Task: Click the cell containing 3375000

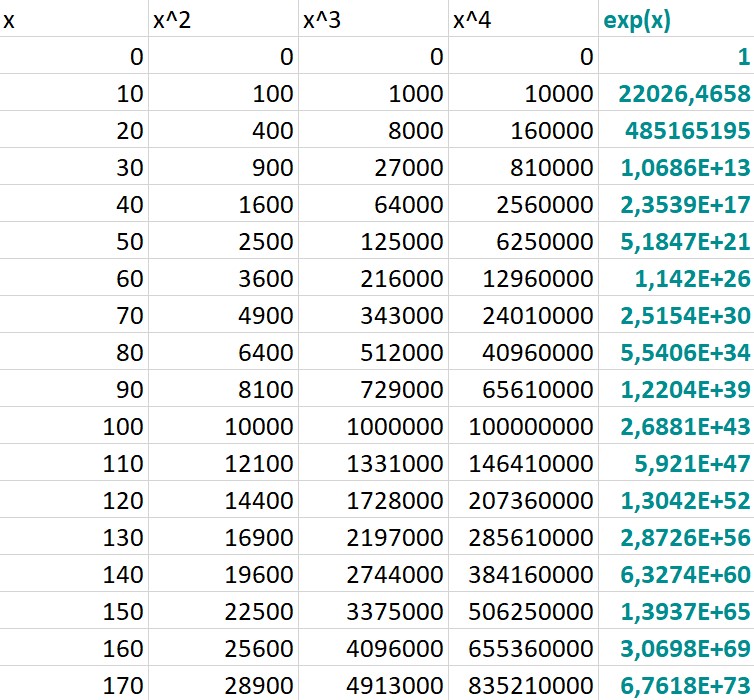Action: tap(374, 611)
